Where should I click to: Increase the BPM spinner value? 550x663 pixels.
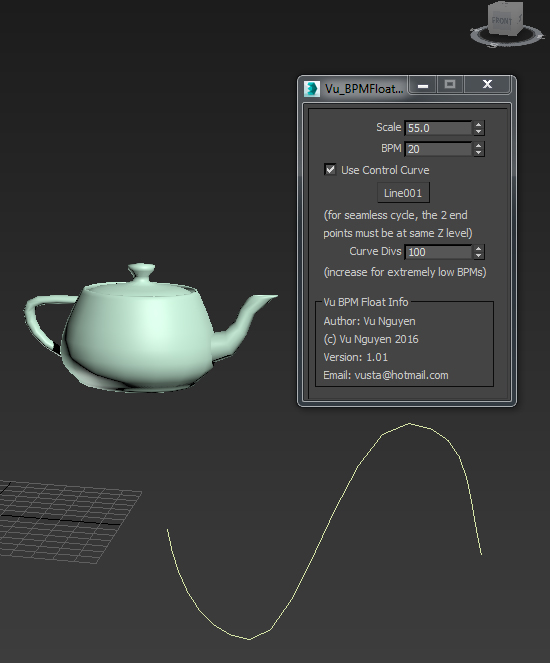(478, 145)
